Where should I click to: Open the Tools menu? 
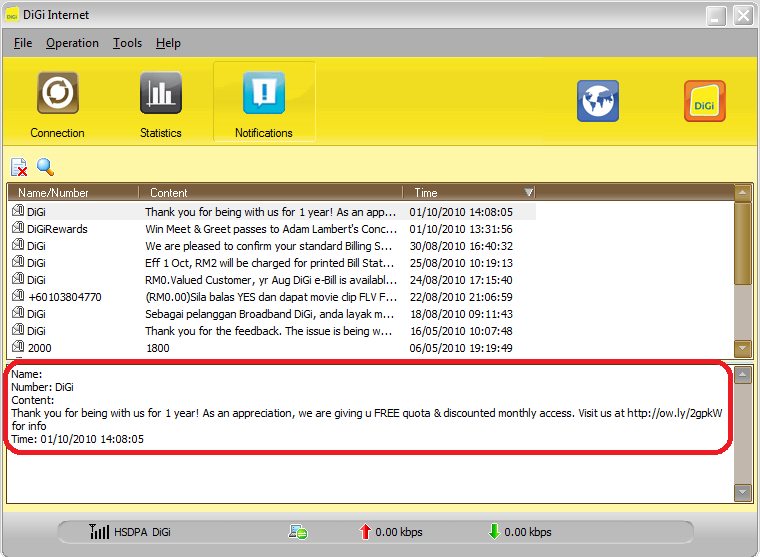[x=127, y=43]
